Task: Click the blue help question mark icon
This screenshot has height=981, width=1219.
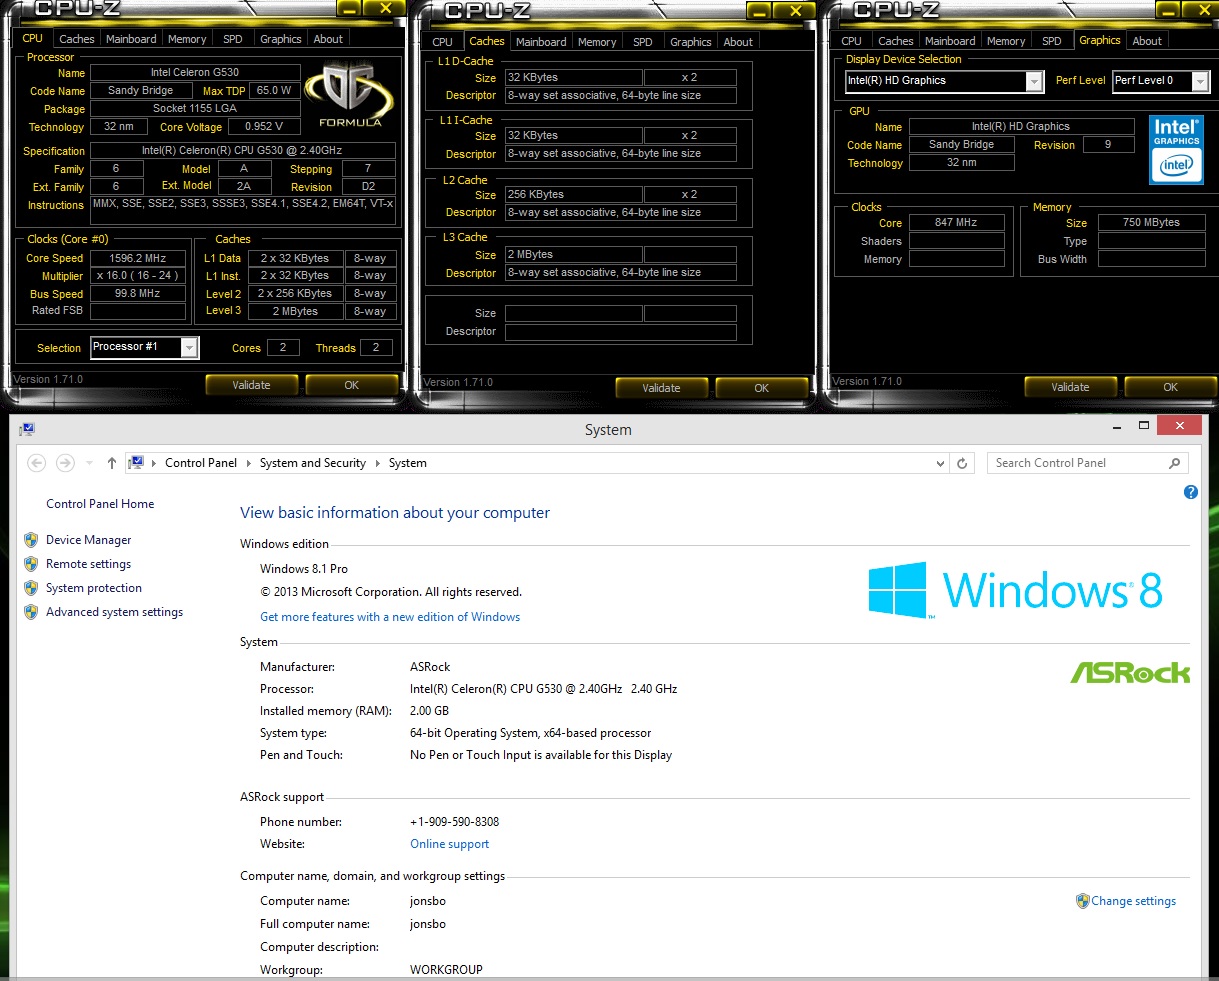Action: point(1190,492)
